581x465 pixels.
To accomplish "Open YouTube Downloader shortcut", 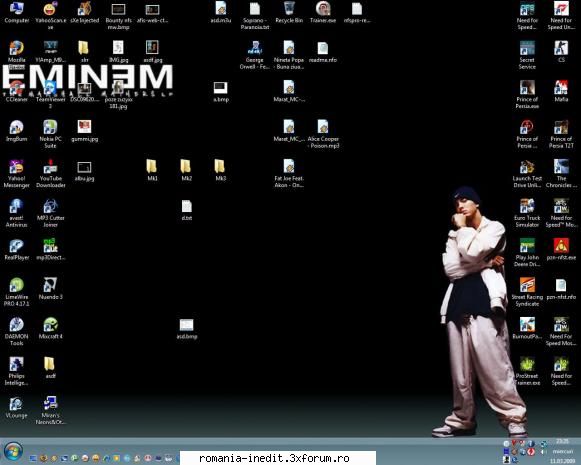I will click(50, 173).
